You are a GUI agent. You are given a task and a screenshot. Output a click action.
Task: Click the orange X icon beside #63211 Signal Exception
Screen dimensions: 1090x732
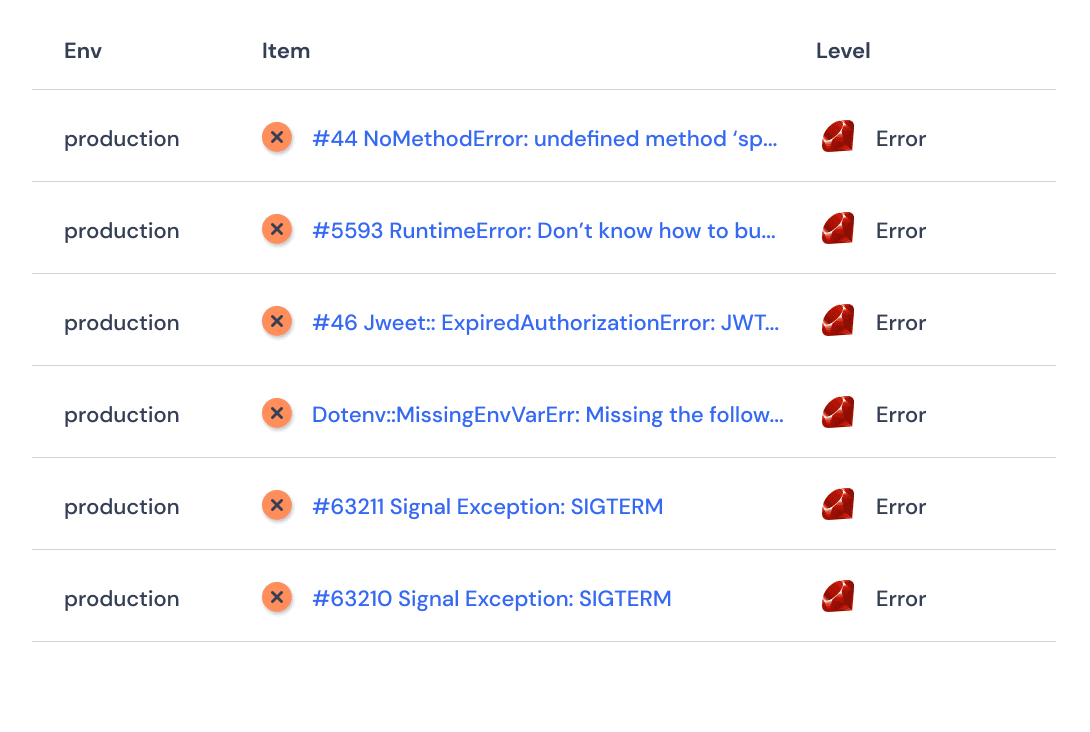pyautogui.click(x=277, y=506)
